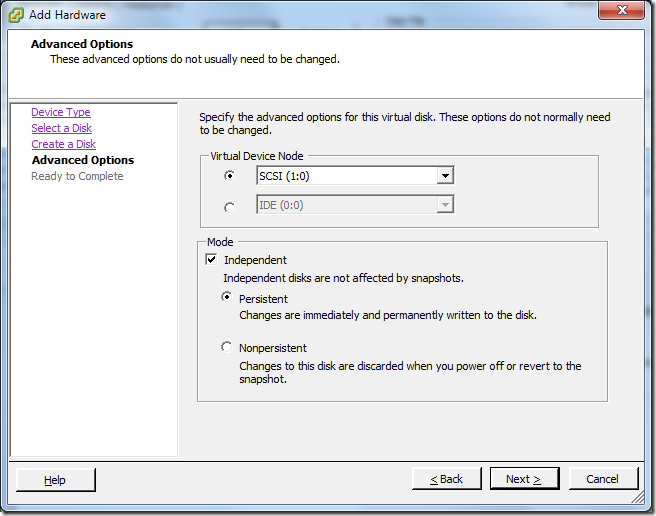The width and height of the screenshot is (656, 516).
Task: Click the resize grip at dialog corner
Action: [x=638, y=497]
